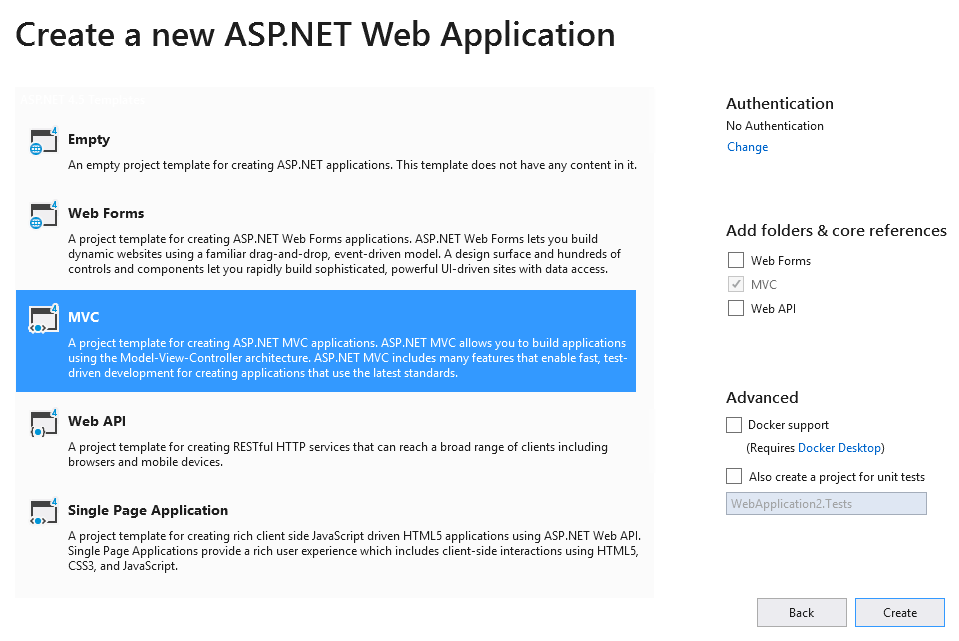Image resolution: width=959 pixels, height=641 pixels.
Task: Click the Web API template icon
Action: 43,423
